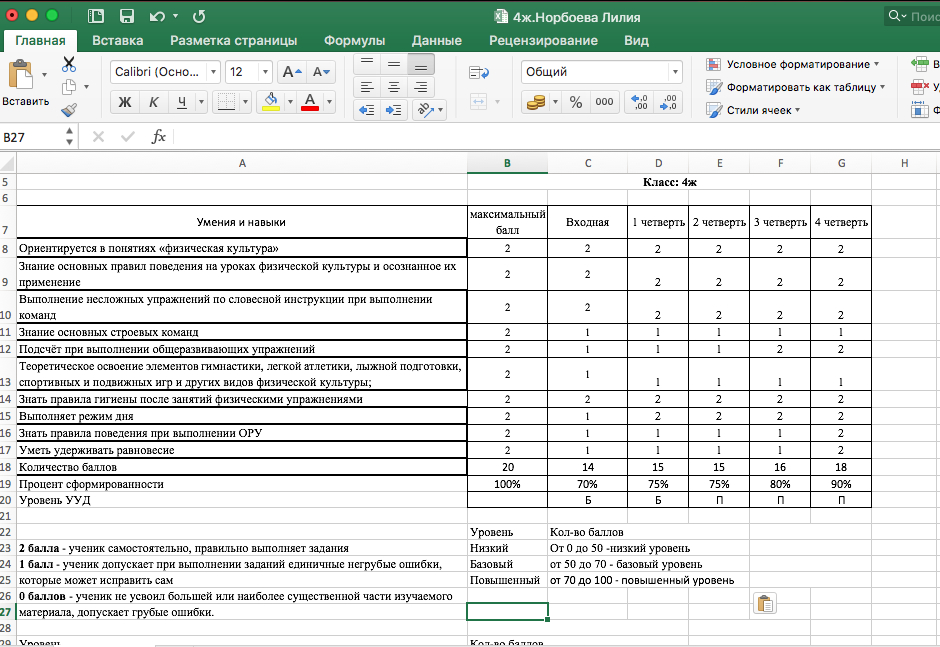The image size is (940, 647).
Task: Expand the paste options arrow
Action: tap(44, 75)
